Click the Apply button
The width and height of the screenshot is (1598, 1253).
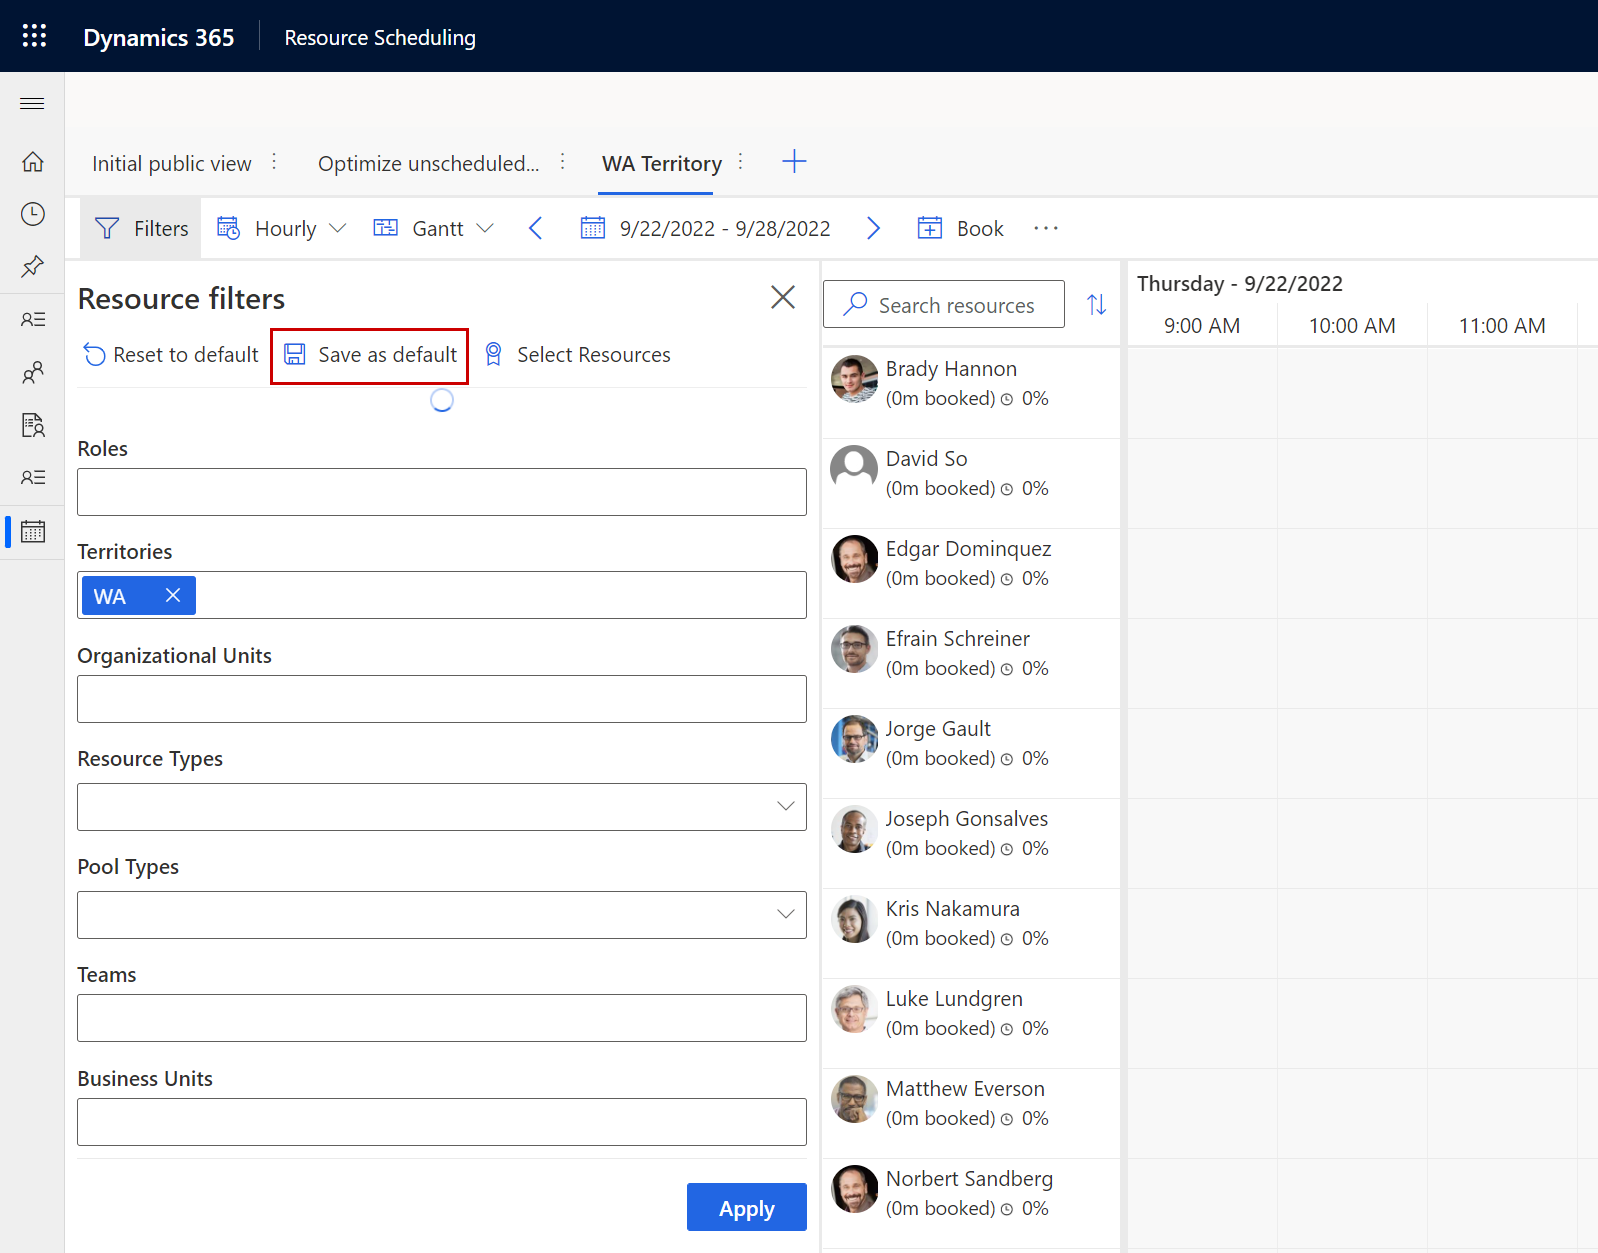746,1208
